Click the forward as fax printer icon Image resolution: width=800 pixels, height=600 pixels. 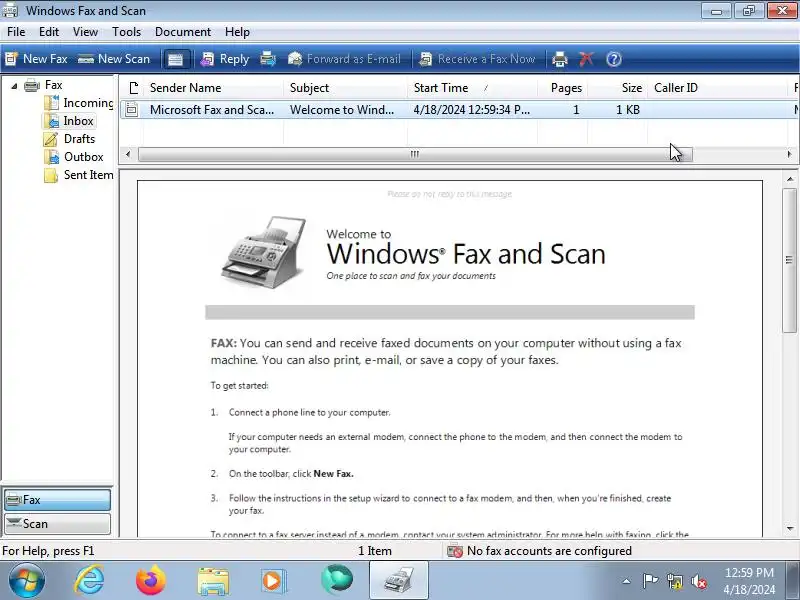268,59
